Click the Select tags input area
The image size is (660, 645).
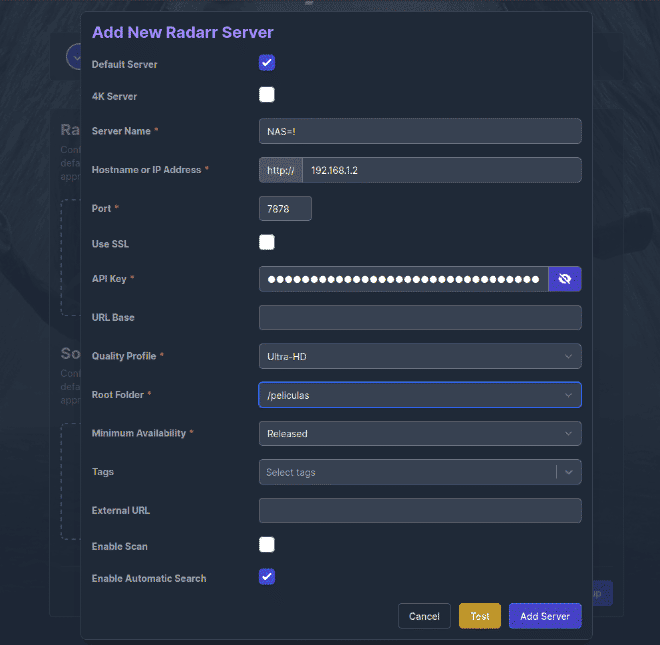407,472
